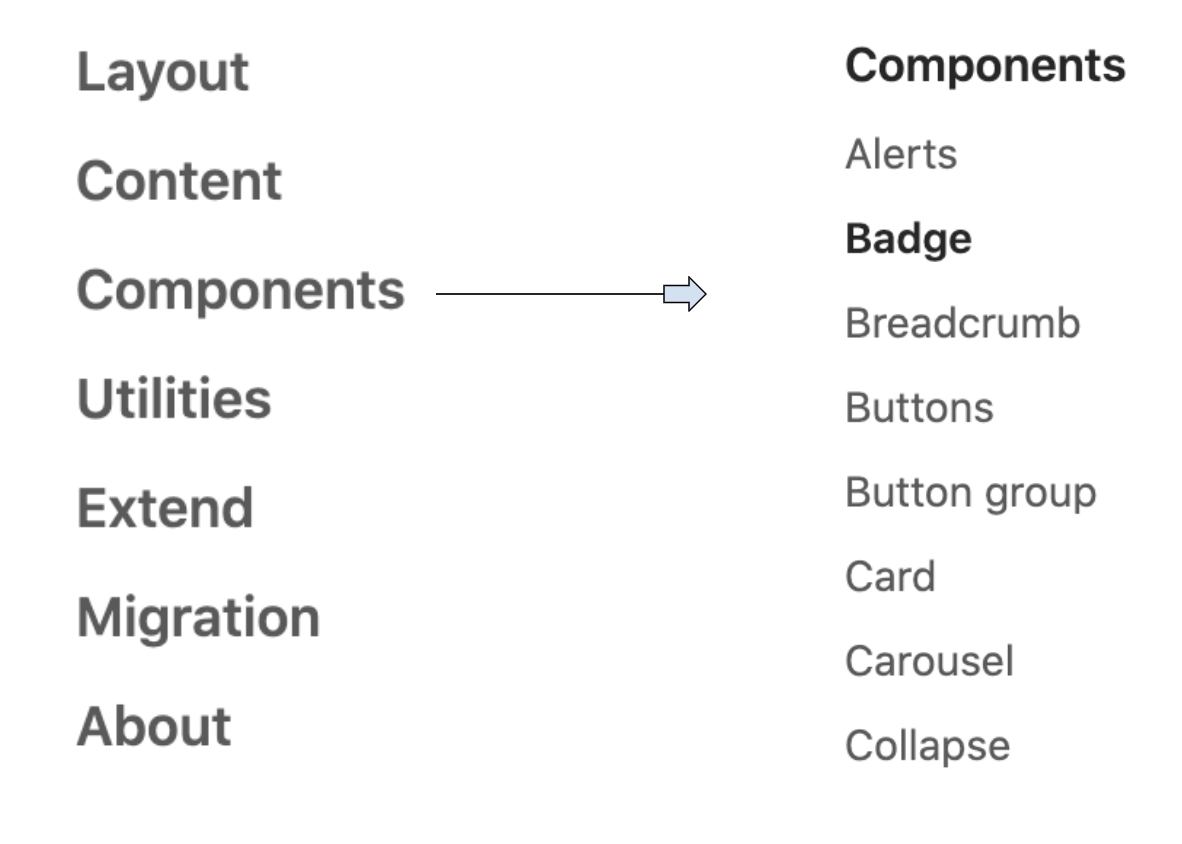Select the Utilities menu item
Viewport: 1182px width, 844px height.
coord(174,399)
